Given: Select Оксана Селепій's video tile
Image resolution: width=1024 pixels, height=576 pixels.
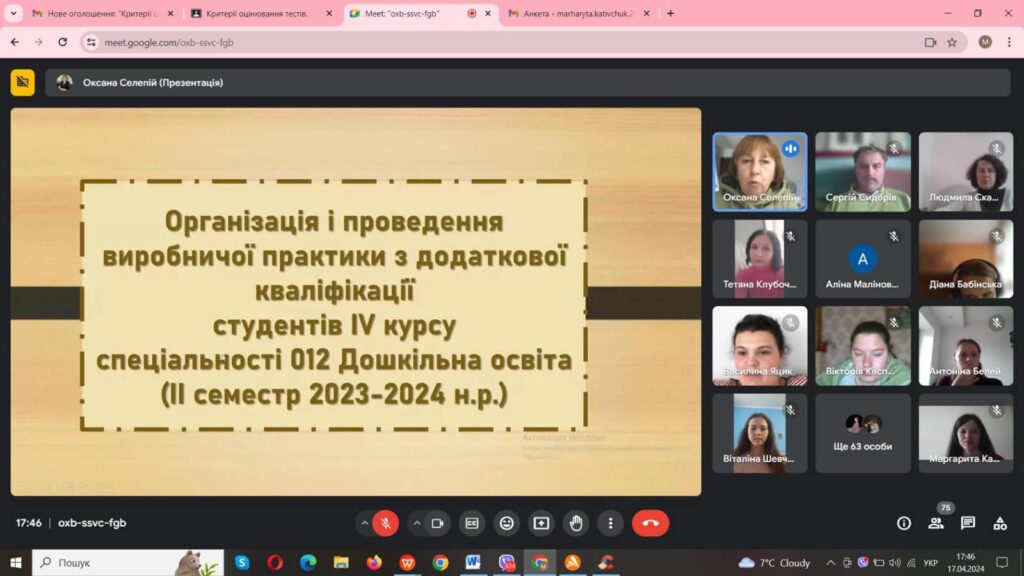Looking at the screenshot, I should 759,171.
